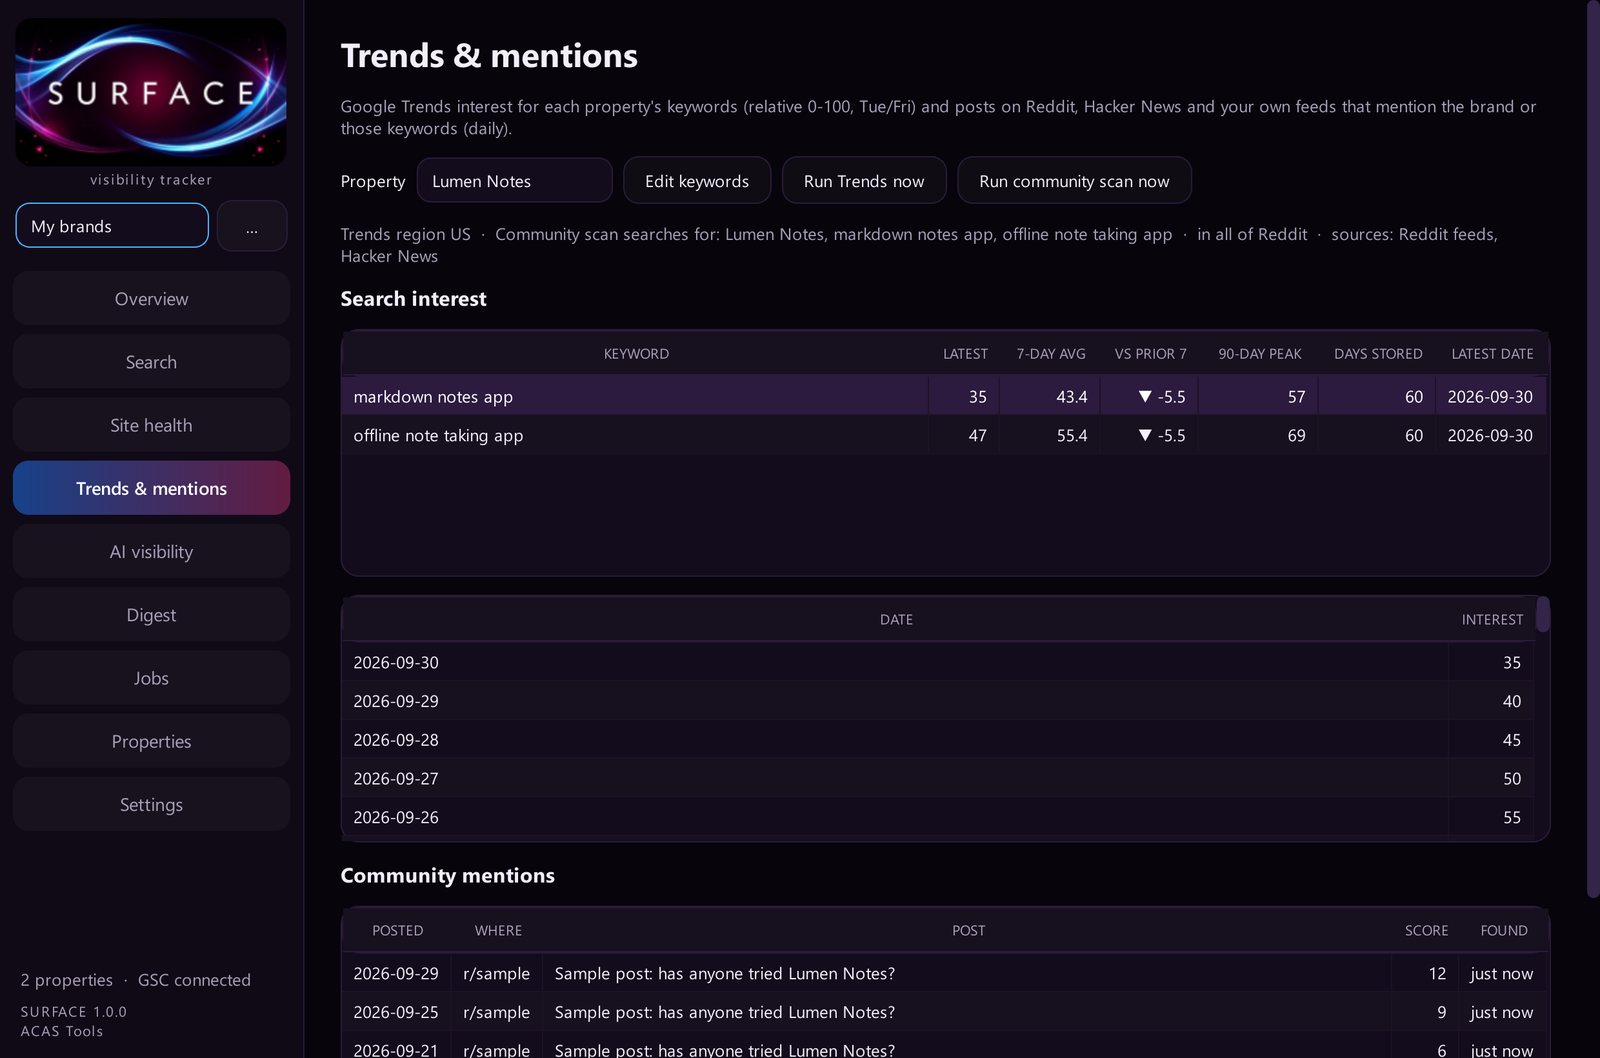Click the 90-day peak value 69
The height and width of the screenshot is (1058, 1600).
click(x=1296, y=436)
